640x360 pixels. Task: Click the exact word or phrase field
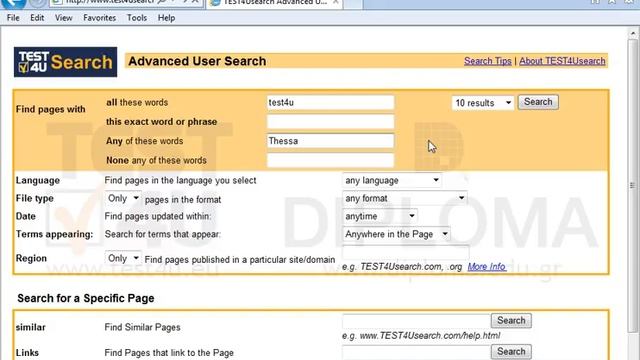point(330,122)
